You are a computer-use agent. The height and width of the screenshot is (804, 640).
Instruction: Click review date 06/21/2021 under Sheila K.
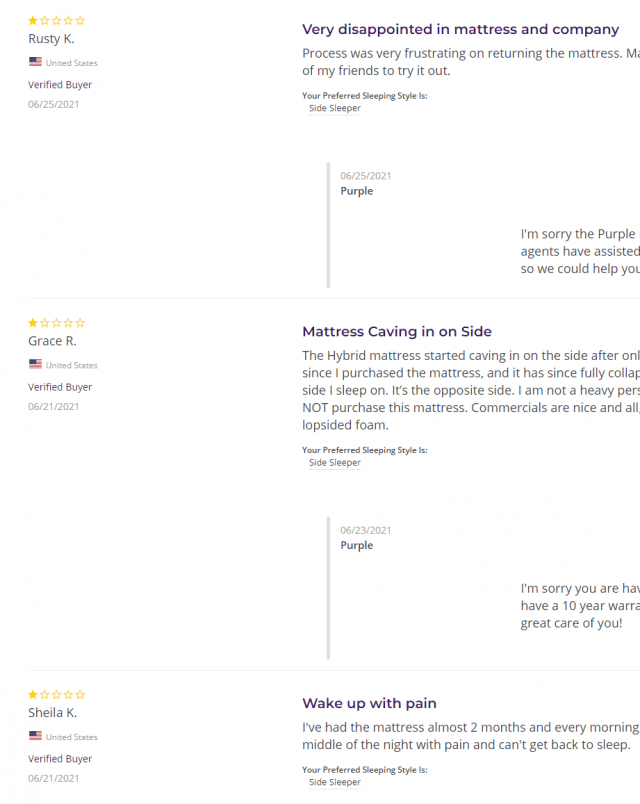[x=54, y=778]
